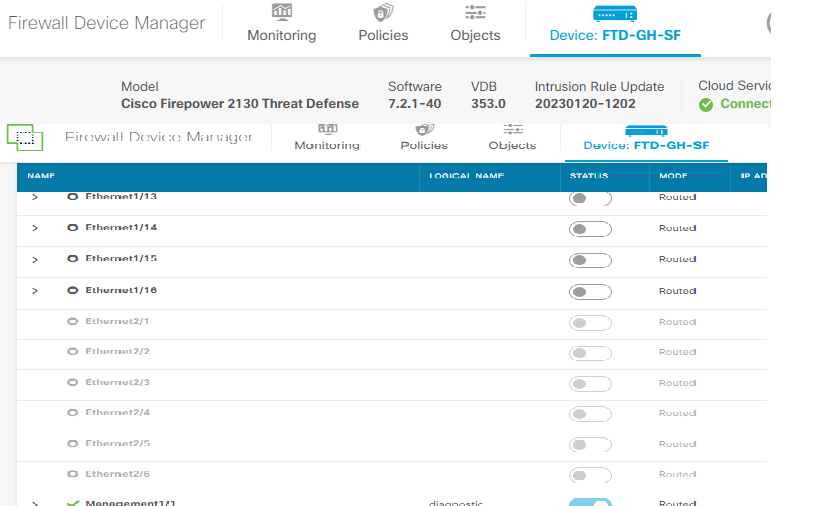819x506 pixels.
Task: Click the software version 7.2.1-40
Action: click(x=415, y=104)
